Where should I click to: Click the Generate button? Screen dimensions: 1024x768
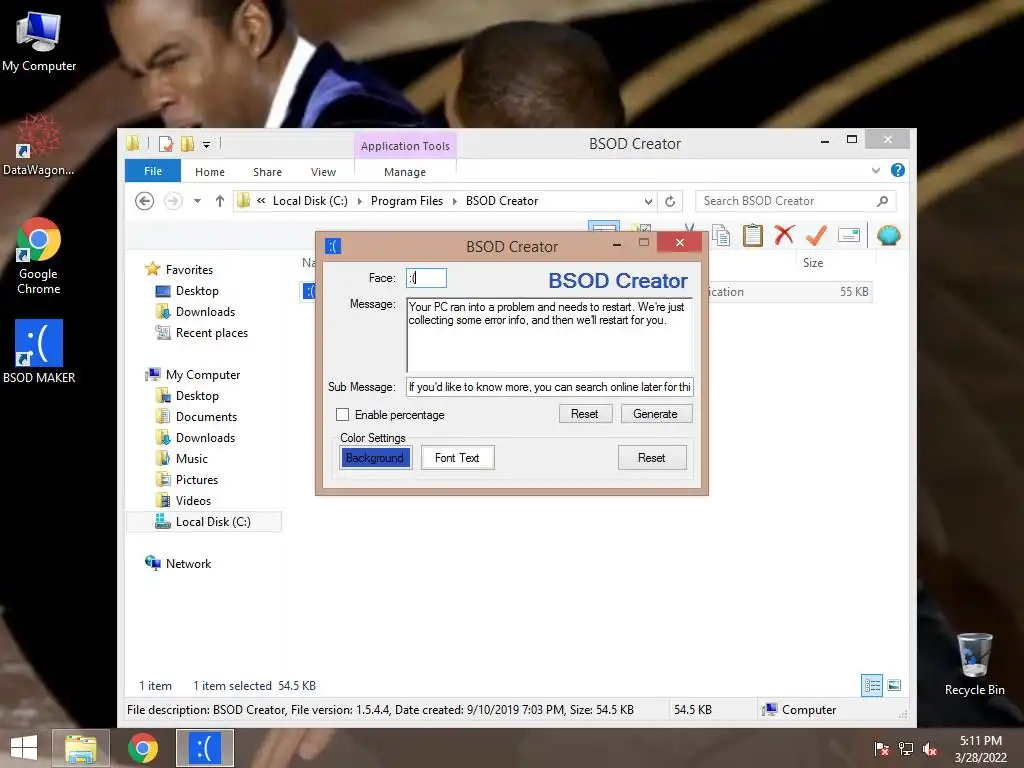(x=656, y=414)
